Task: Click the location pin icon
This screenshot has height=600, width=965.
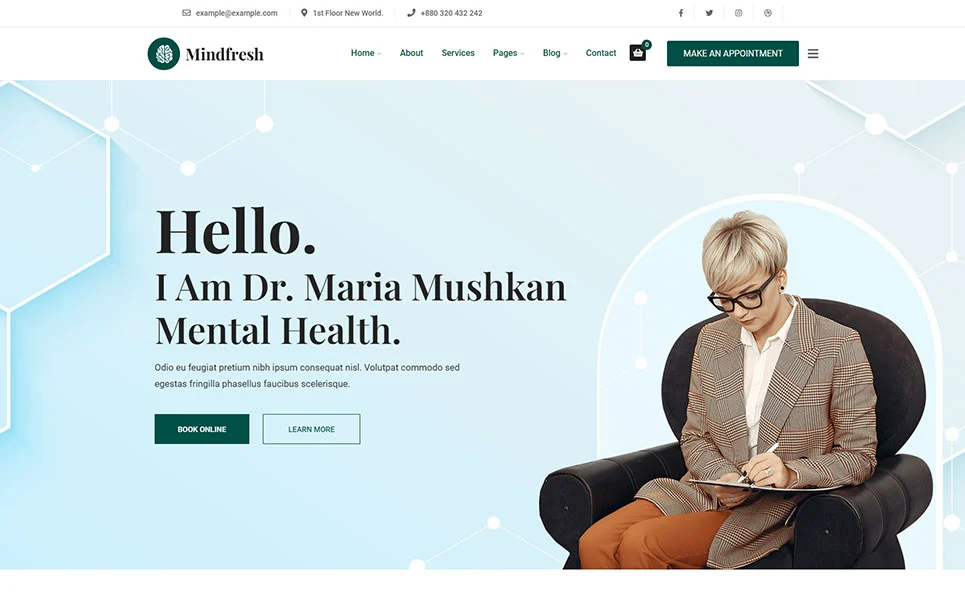Action: (x=304, y=13)
